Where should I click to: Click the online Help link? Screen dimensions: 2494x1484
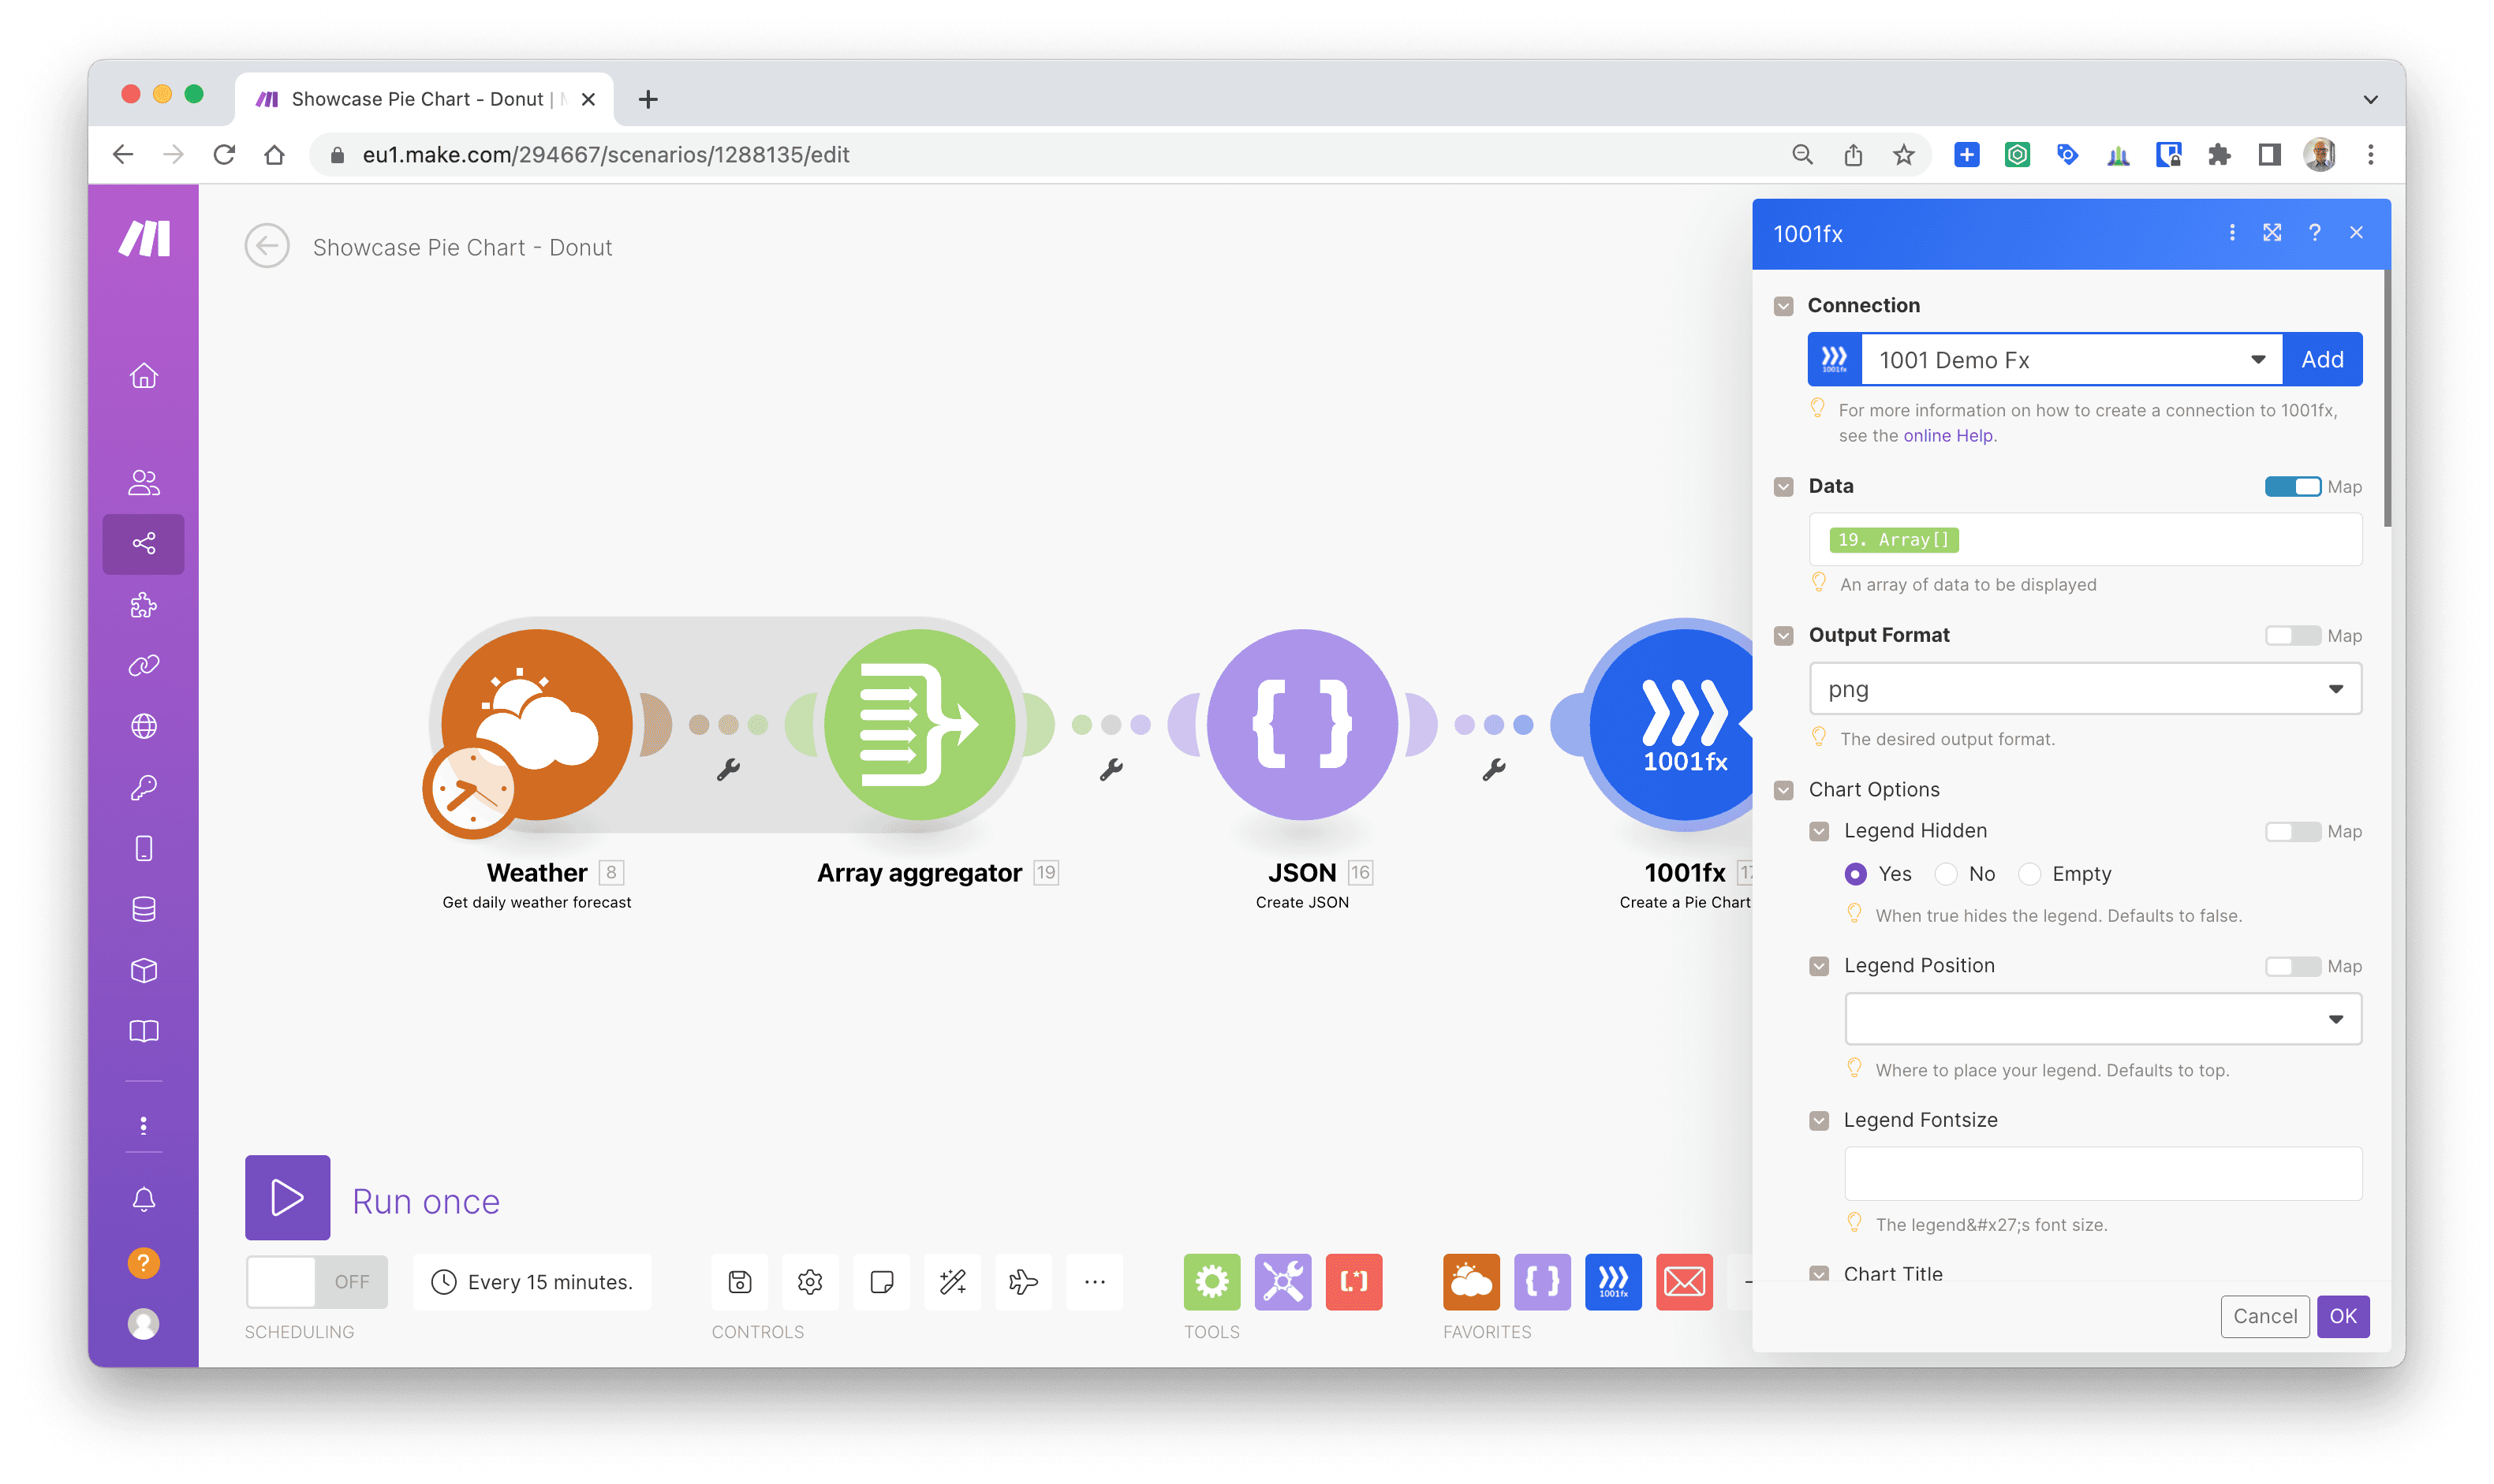1948,436
